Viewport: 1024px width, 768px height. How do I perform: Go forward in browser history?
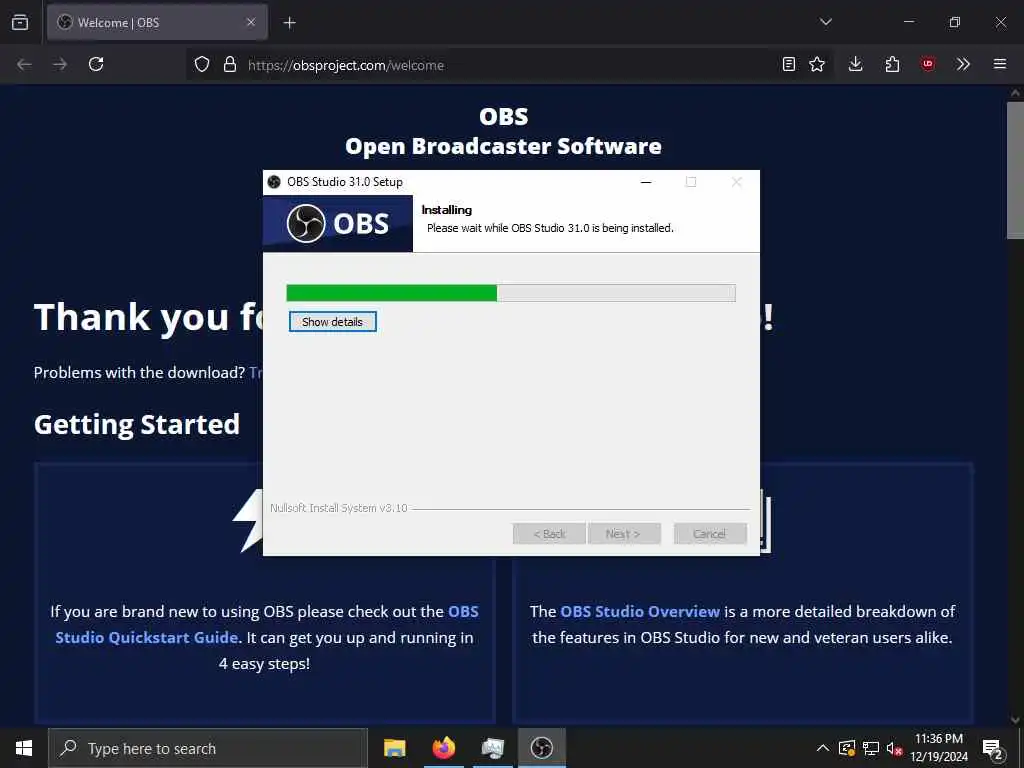click(x=60, y=64)
